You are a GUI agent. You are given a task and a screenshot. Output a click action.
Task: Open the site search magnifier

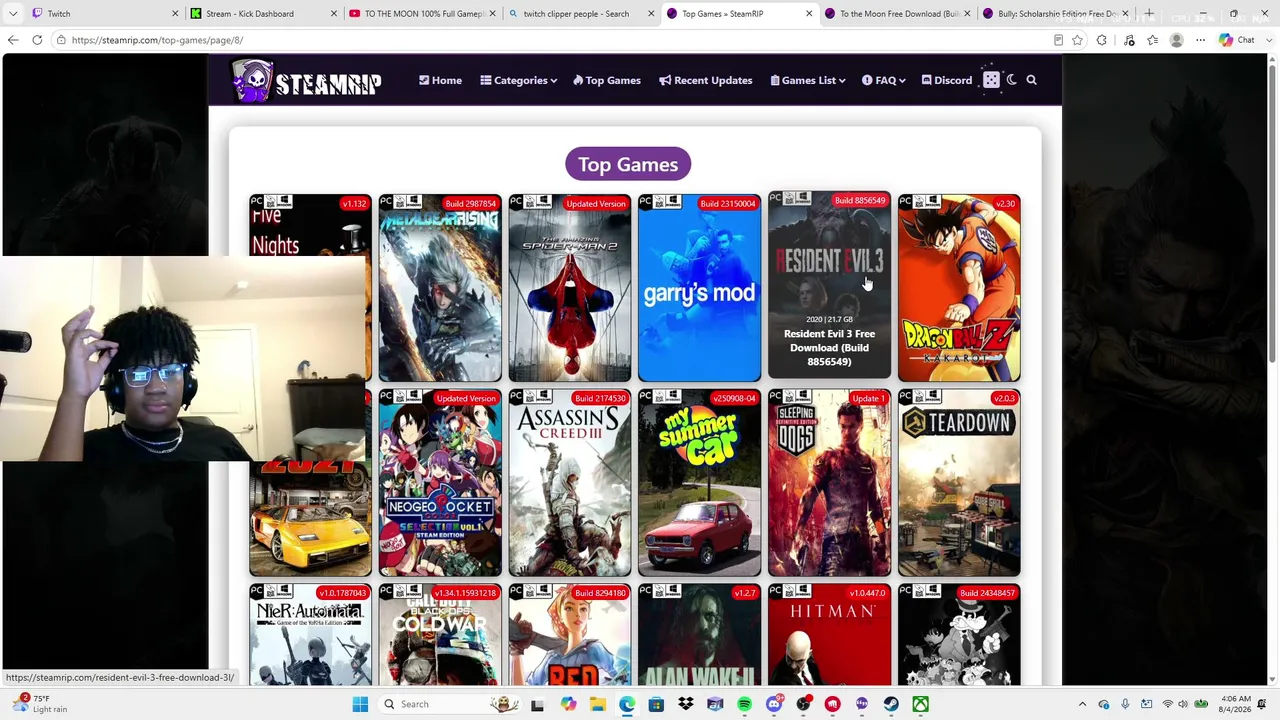pos(1031,80)
